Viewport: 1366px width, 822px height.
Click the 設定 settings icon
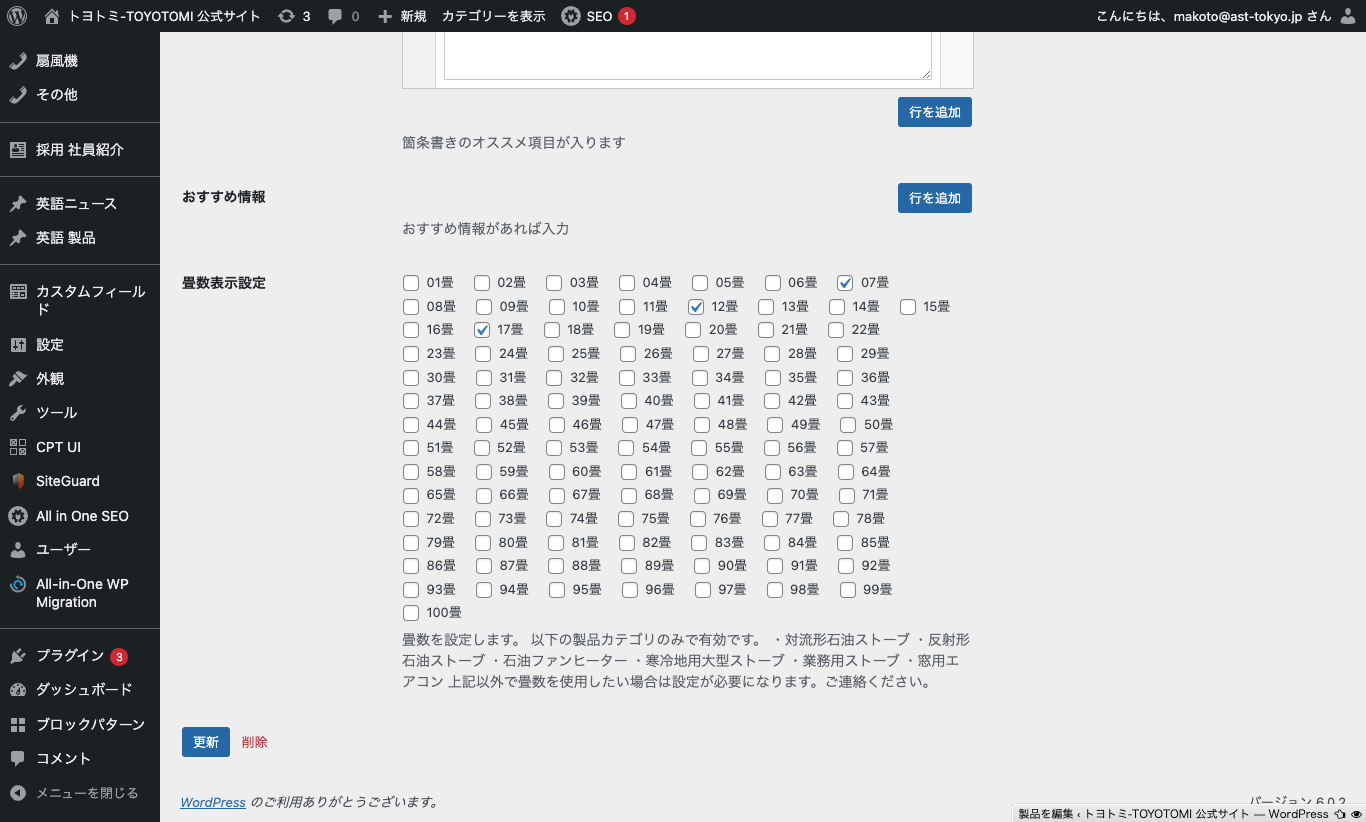[18, 345]
